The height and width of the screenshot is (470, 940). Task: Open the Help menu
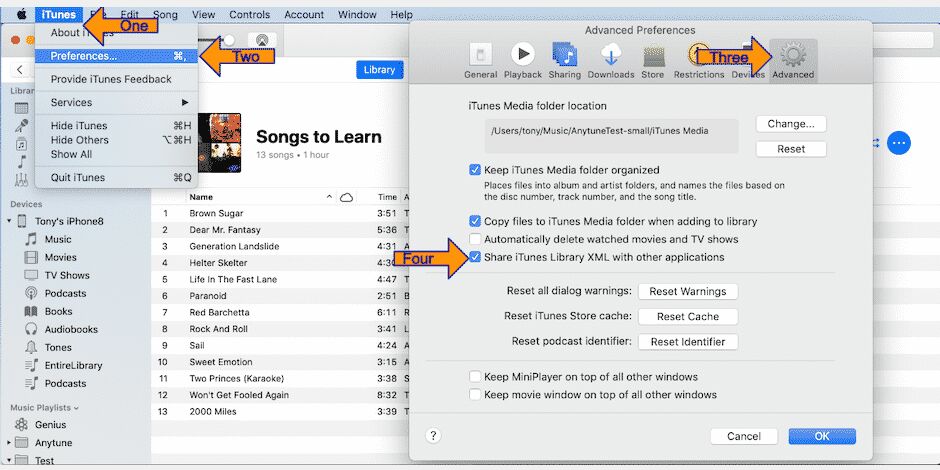[401, 14]
